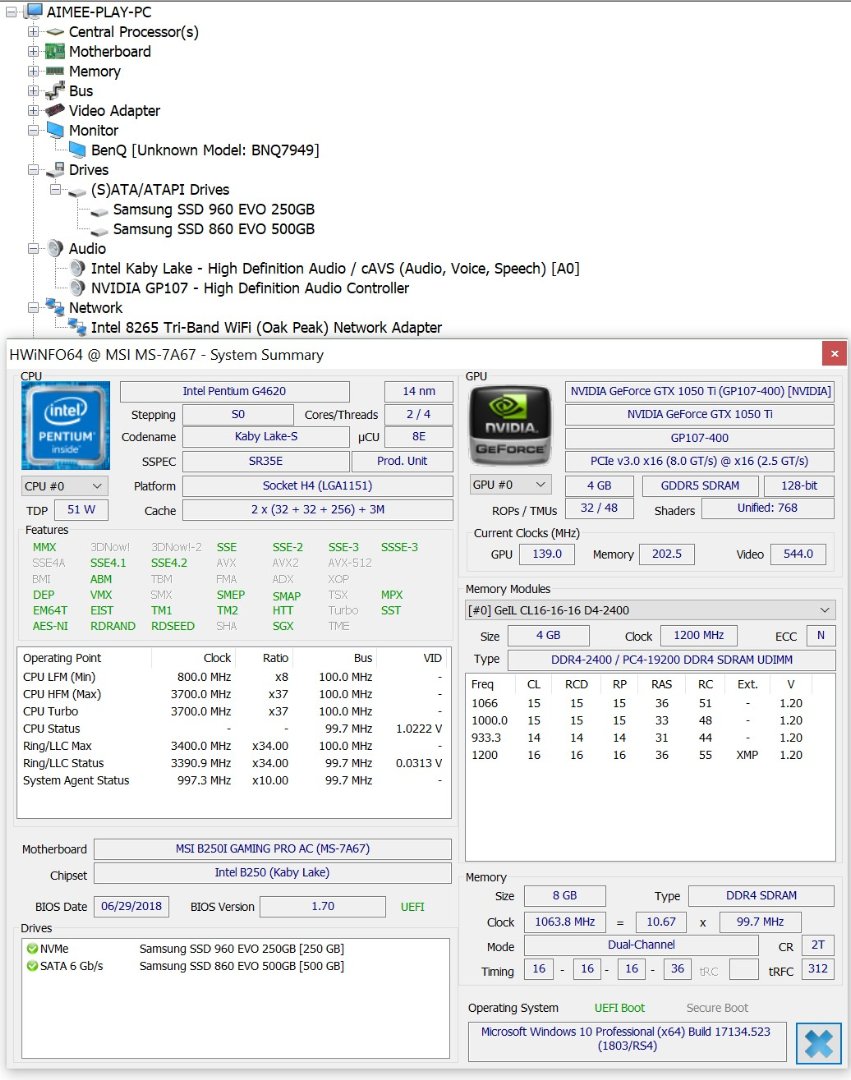Screen dimensions: 851x1080
Task: Click the Samsung SSD 960 EVO drive icon in tree
Action: coord(99,211)
